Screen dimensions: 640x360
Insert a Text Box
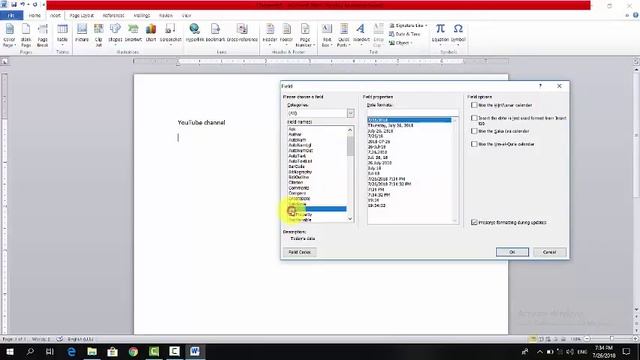click(x=327, y=35)
